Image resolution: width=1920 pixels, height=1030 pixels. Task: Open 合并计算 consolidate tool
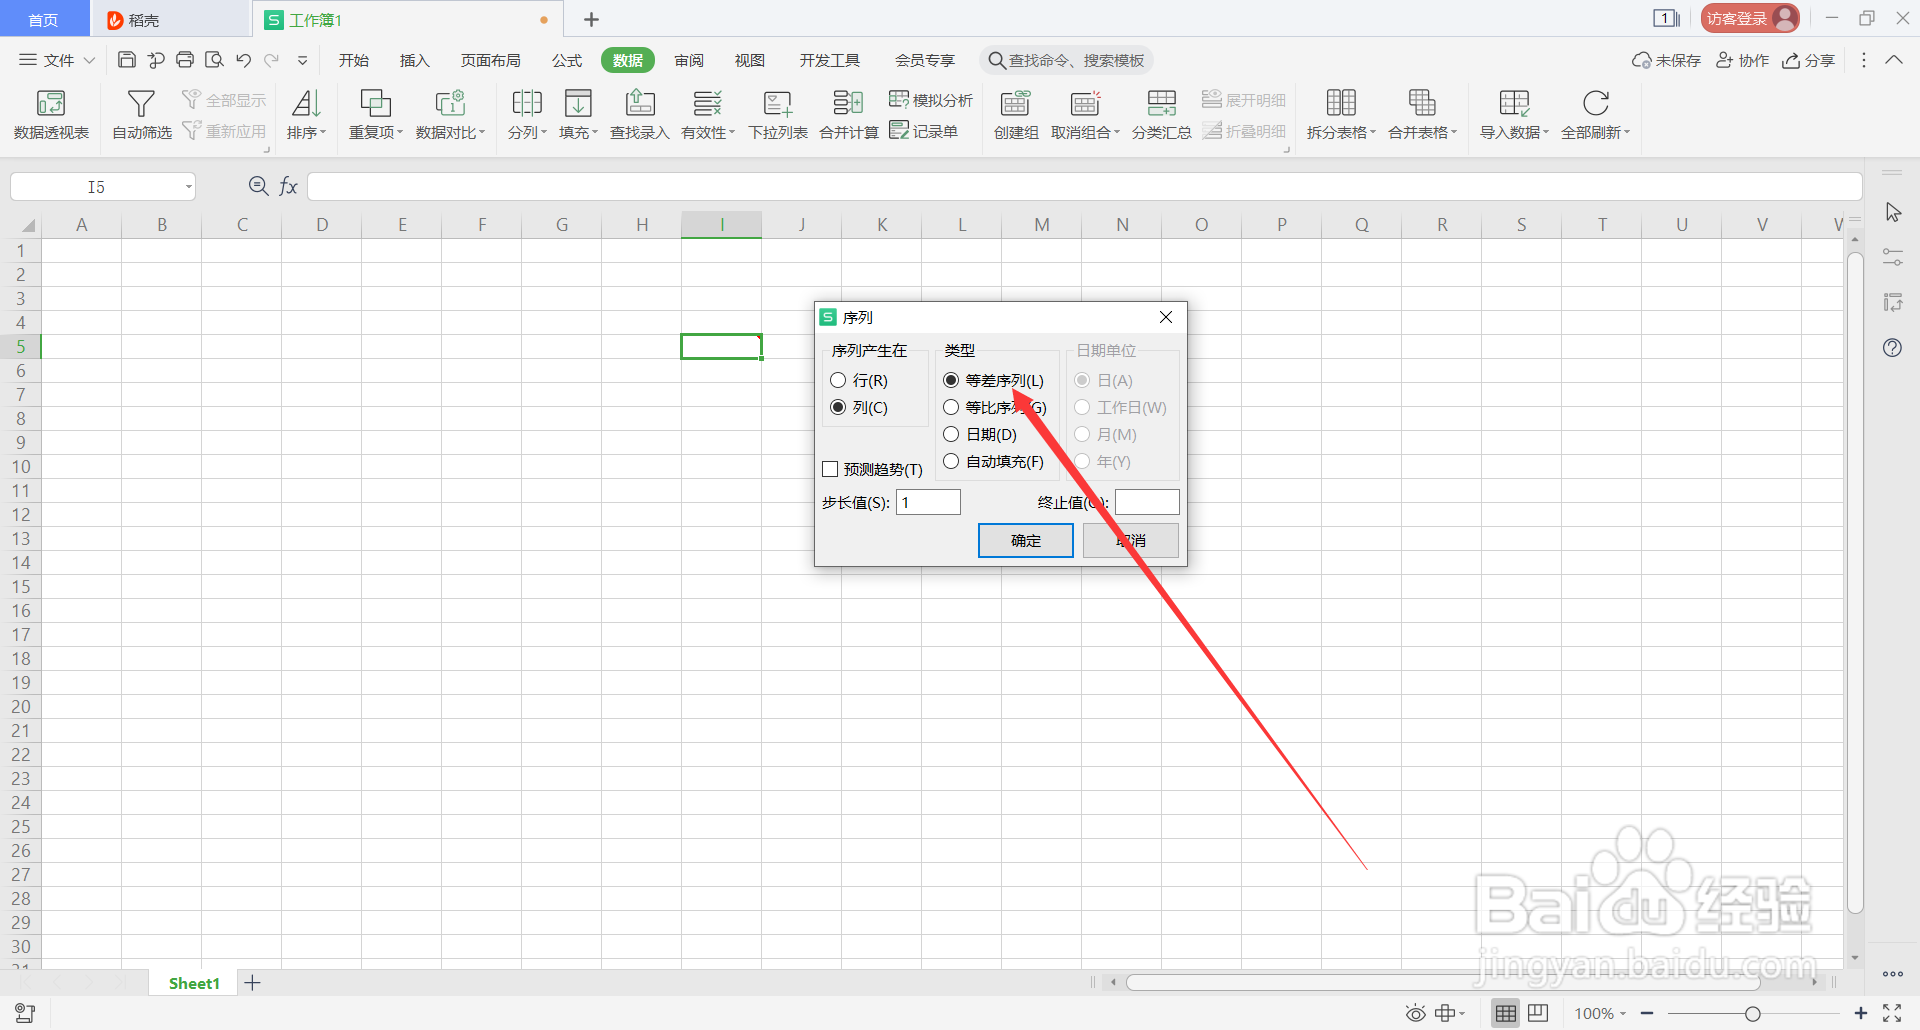click(848, 115)
